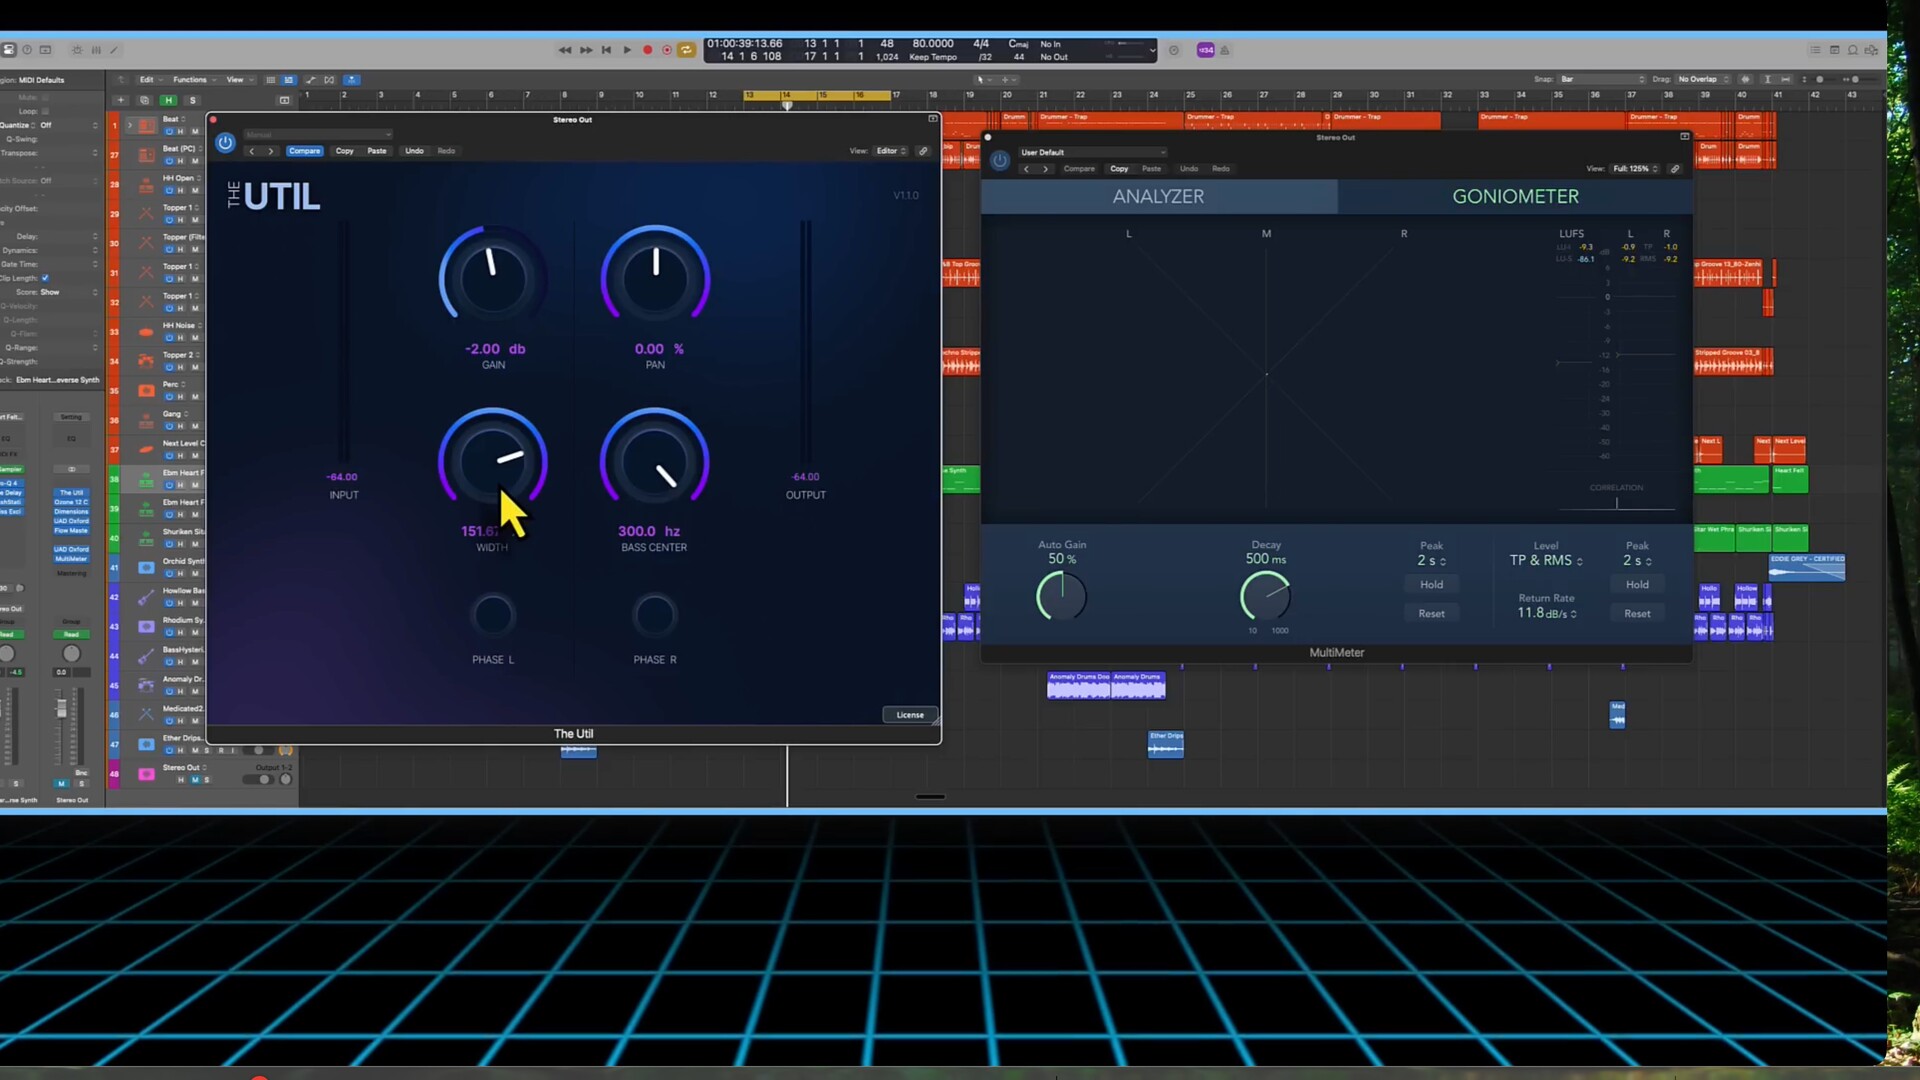
Task: Click the Drummer - Trap region at bar 25
Action: (1250, 120)
